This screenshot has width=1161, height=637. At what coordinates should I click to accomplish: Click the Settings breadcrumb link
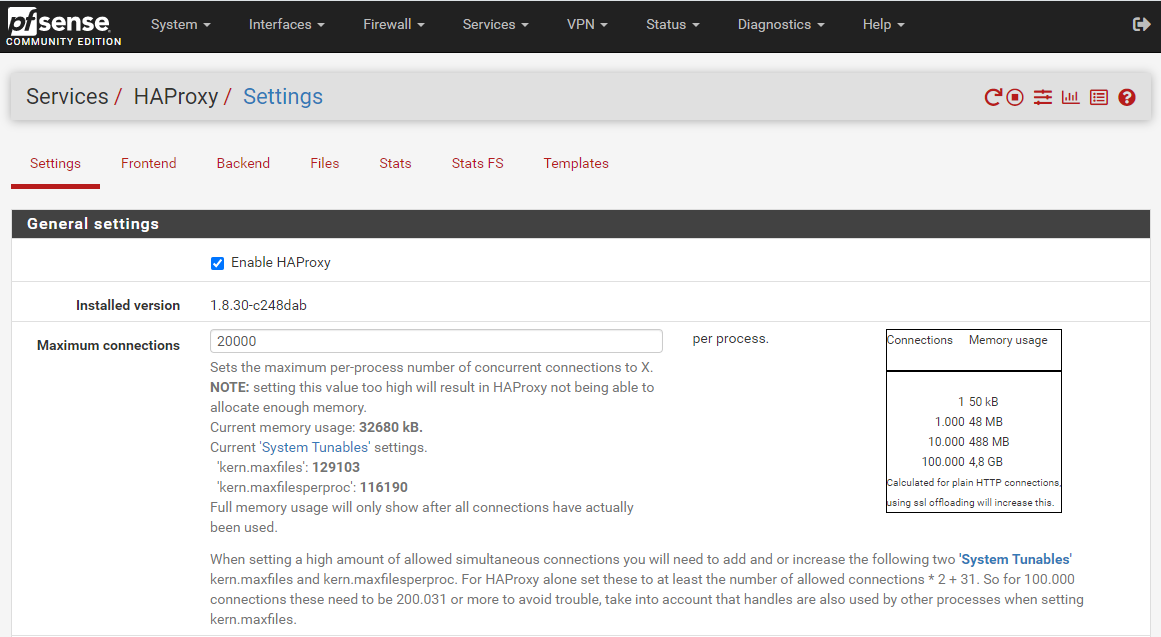pos(283,96)
